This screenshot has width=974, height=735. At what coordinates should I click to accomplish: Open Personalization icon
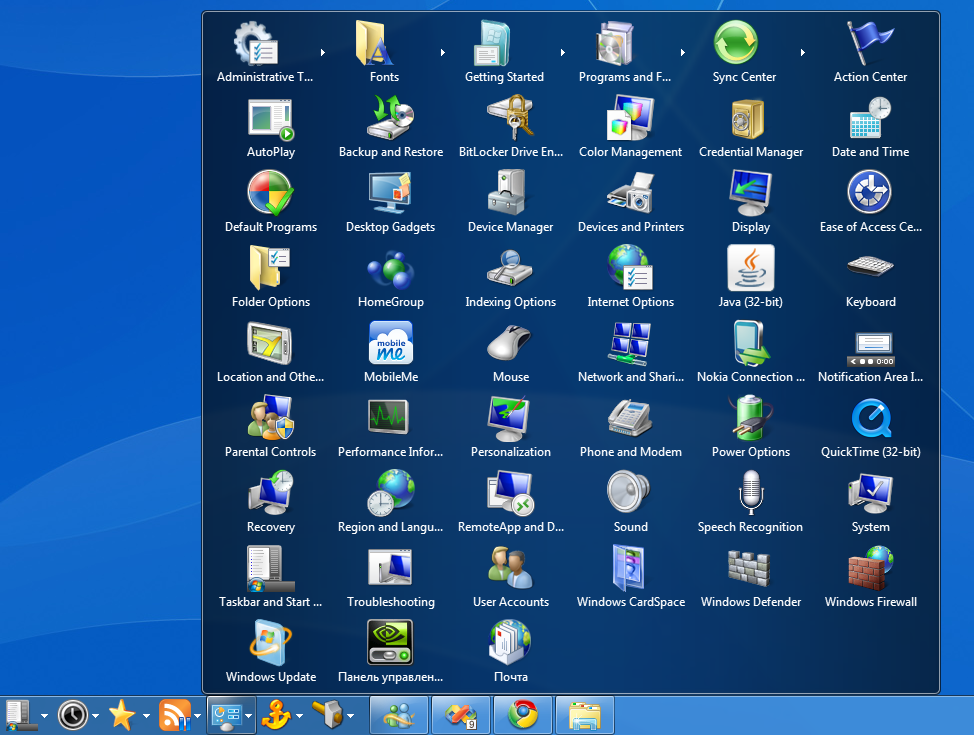(x=509, y=418)
